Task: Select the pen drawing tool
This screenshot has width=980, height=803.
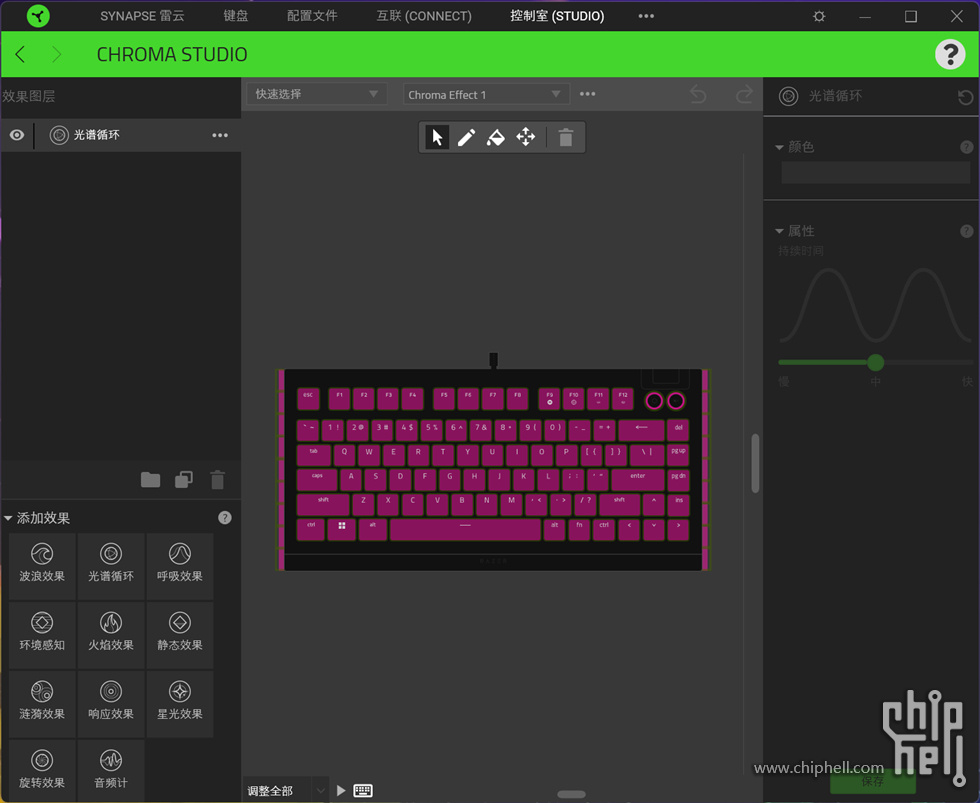Action: click(x=466, y=137)
